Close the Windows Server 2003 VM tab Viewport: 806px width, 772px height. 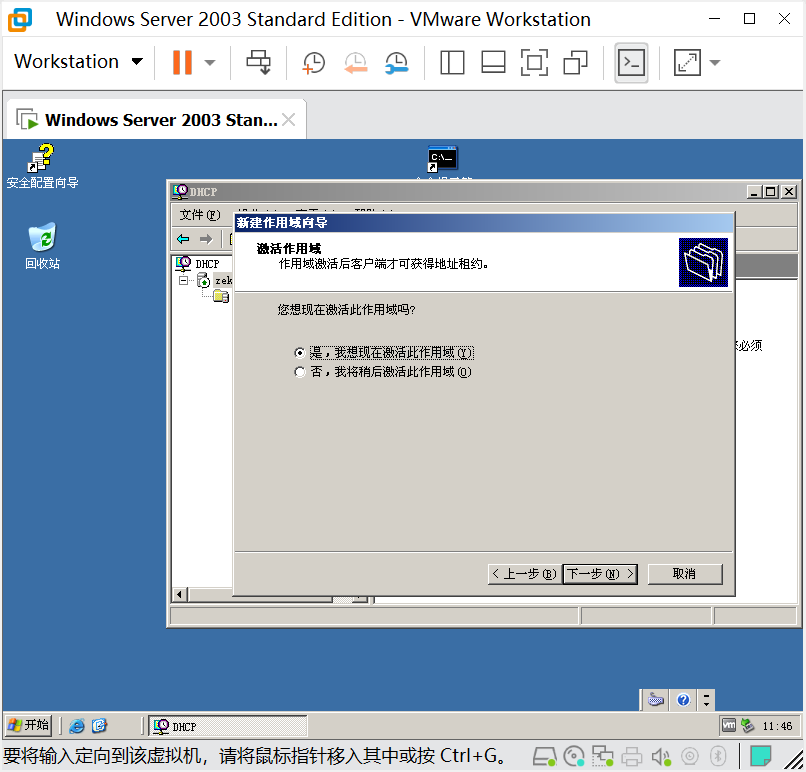tap(289, 120)
